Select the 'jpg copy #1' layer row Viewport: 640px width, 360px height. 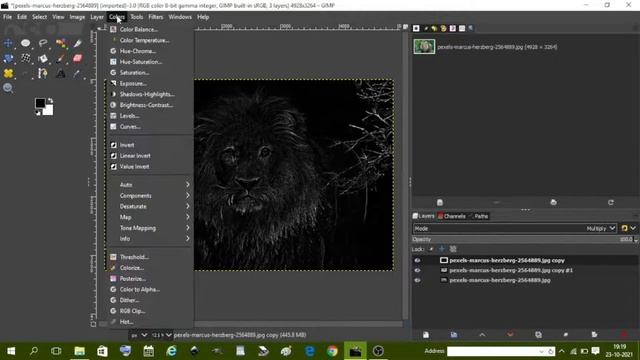[525, 270]
